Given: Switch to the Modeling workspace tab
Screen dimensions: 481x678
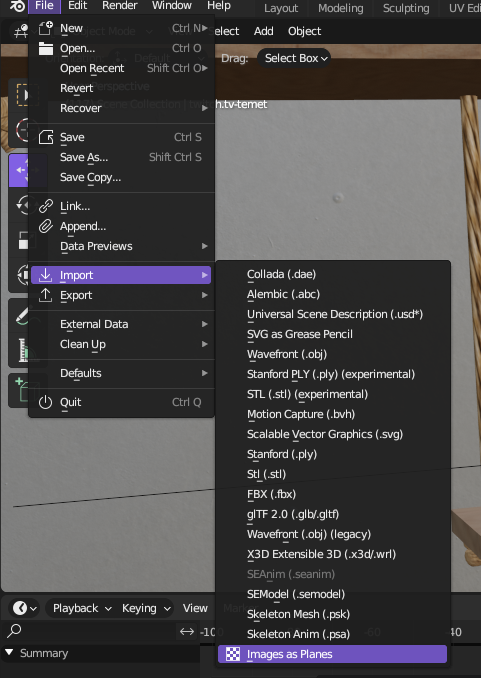Looking at the screenshot, I should [340, 8].
